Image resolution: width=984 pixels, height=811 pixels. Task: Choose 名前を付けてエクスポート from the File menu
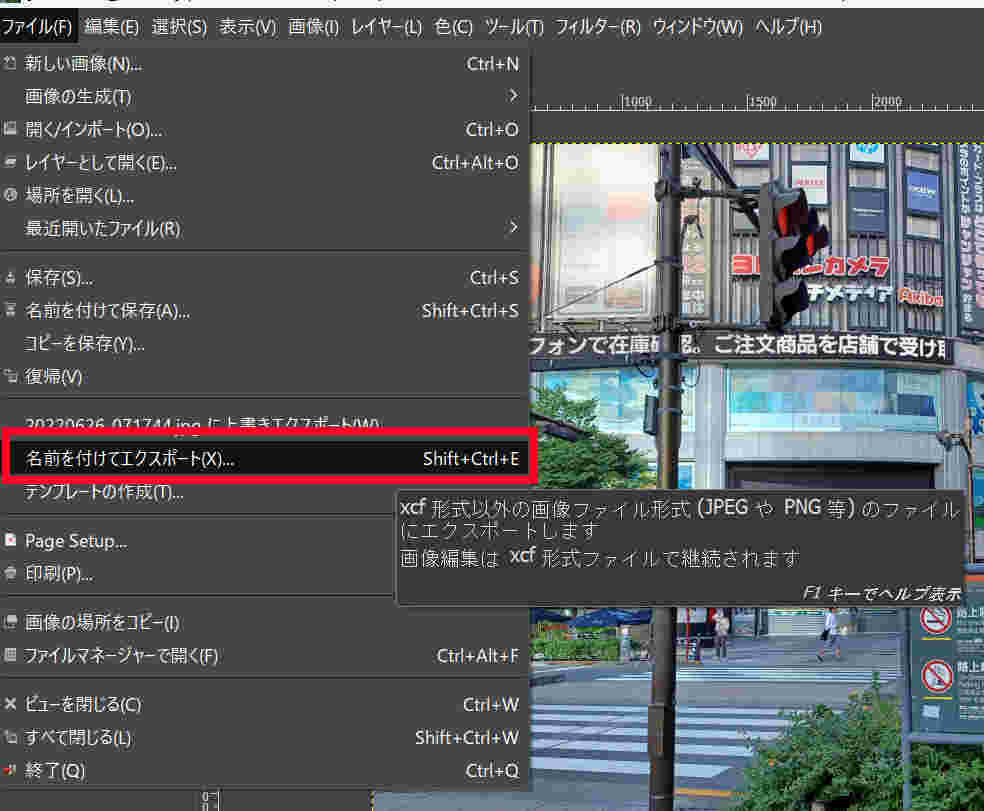click(x=130, y=459)
